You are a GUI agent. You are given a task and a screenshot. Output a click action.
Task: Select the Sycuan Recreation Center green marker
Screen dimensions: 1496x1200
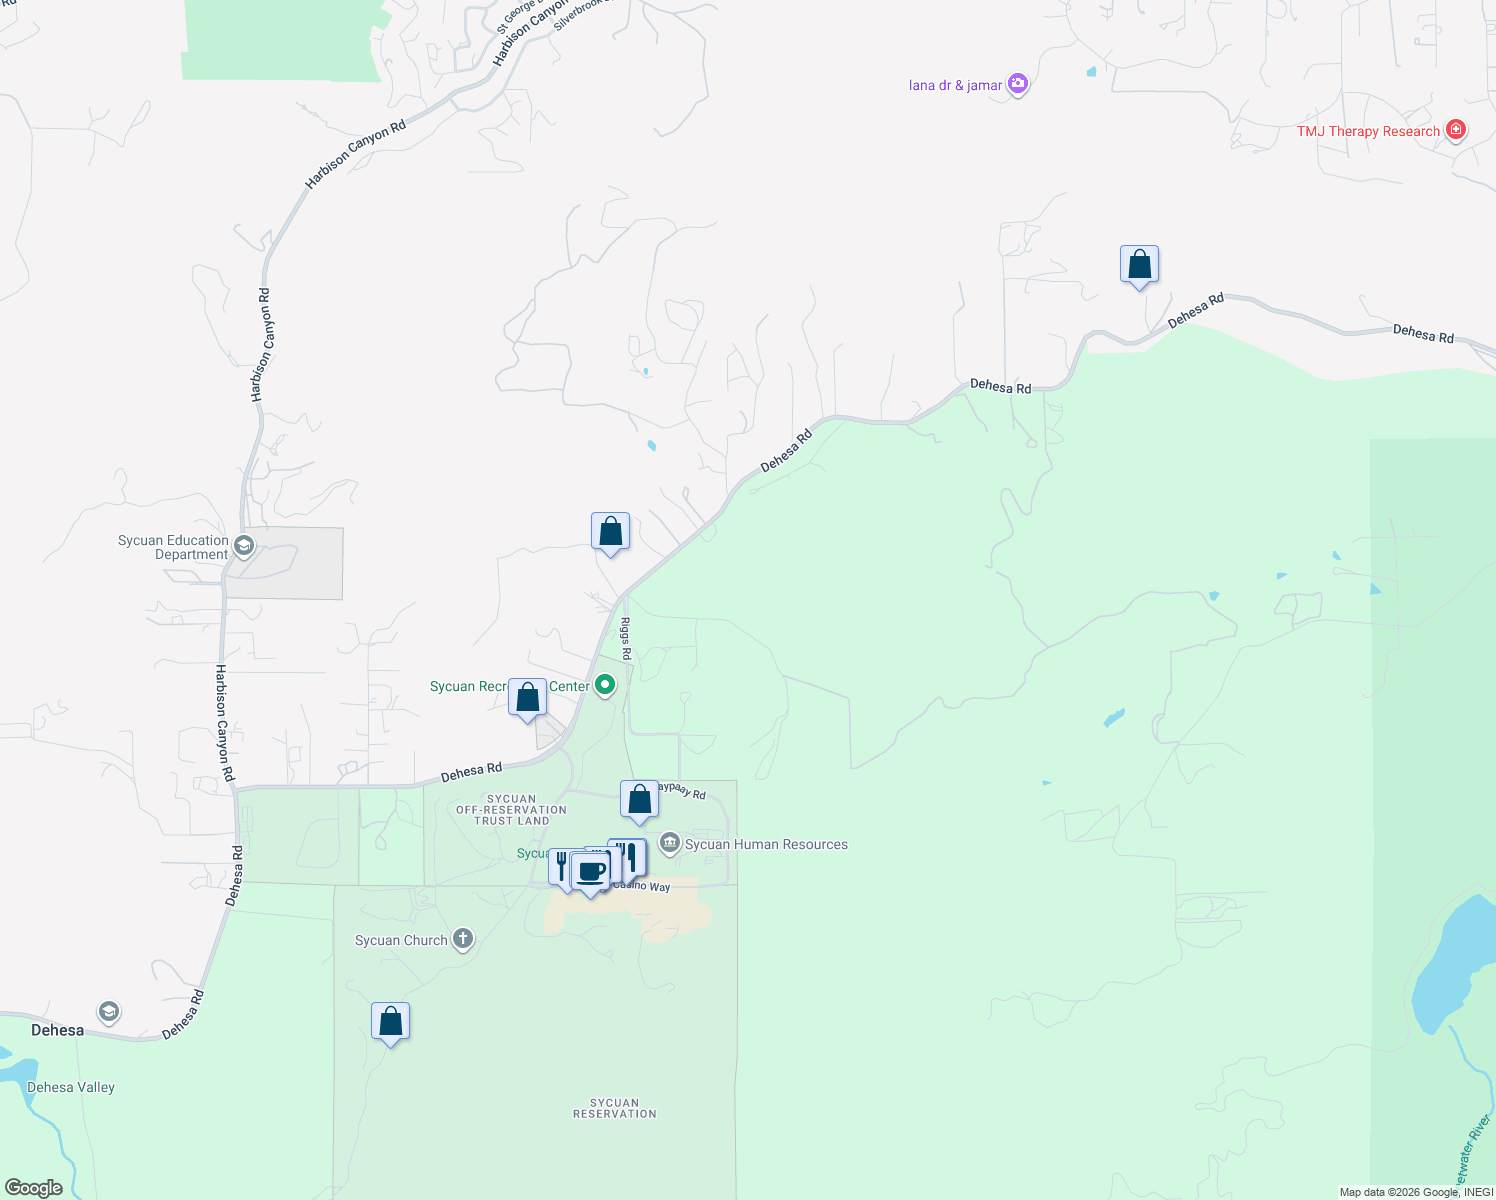coord(604,685)
